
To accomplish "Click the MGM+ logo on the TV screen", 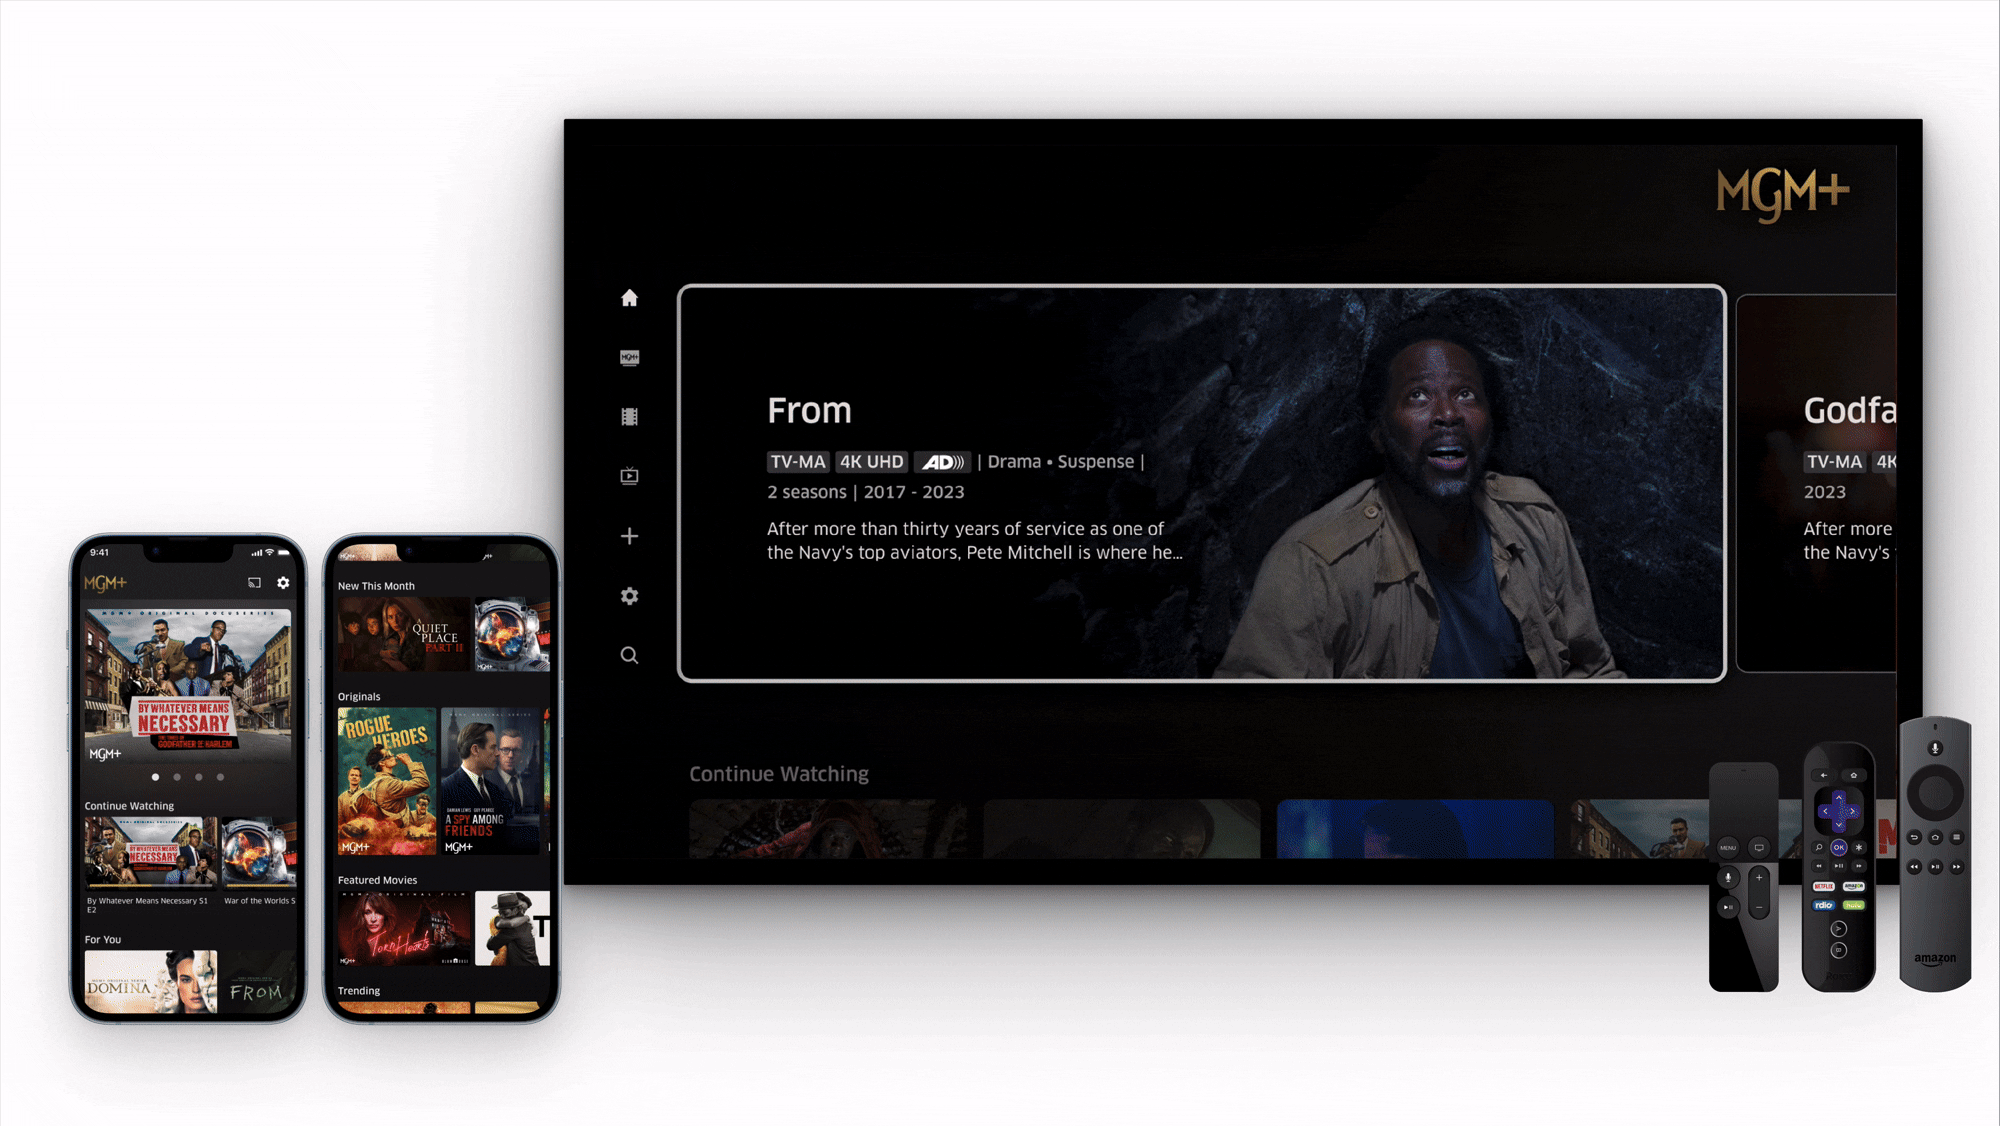I will [1783, 195].
